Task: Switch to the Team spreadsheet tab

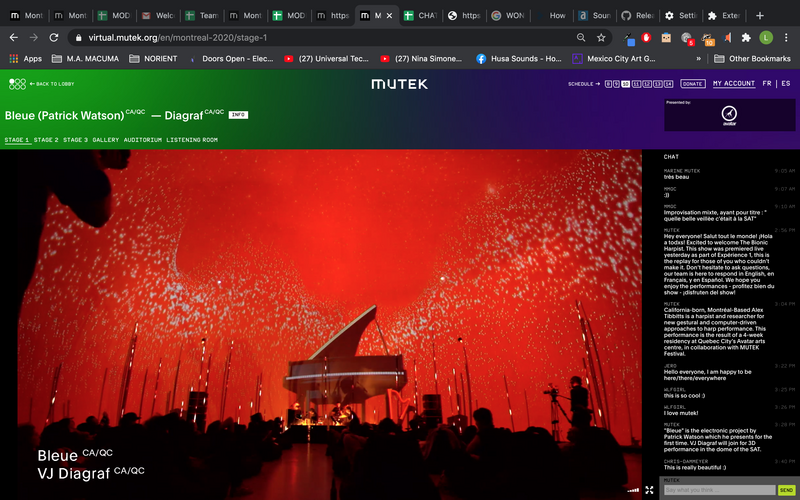Action: pos(203,15)
